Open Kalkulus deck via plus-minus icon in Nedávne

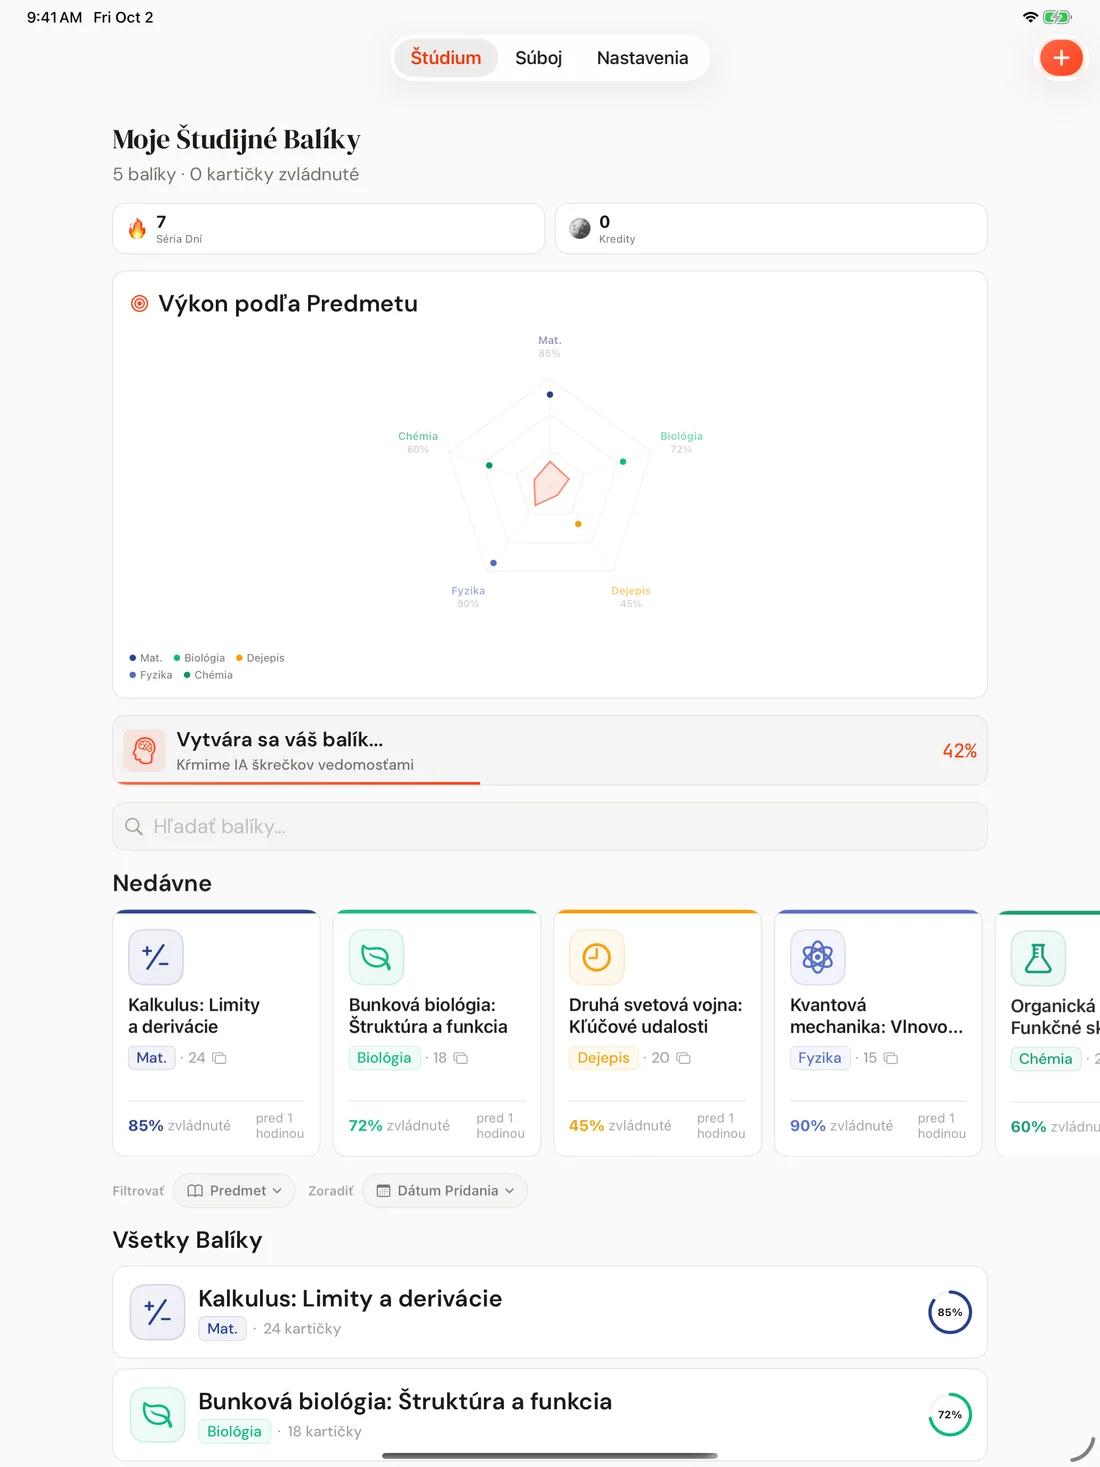click(156, 957)
